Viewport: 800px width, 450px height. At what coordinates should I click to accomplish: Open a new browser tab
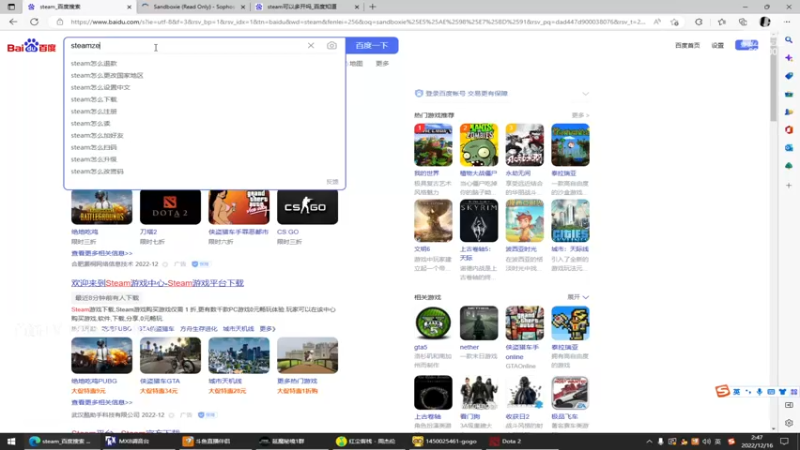372,7
